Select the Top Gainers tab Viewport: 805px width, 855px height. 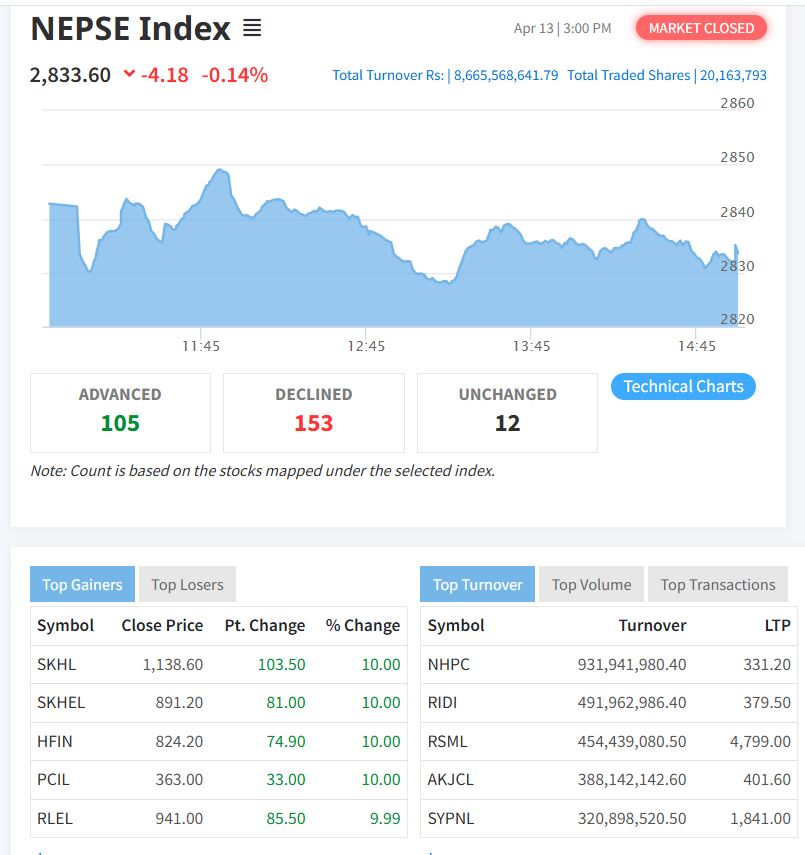pyautogui.click(x=82, y=585)
